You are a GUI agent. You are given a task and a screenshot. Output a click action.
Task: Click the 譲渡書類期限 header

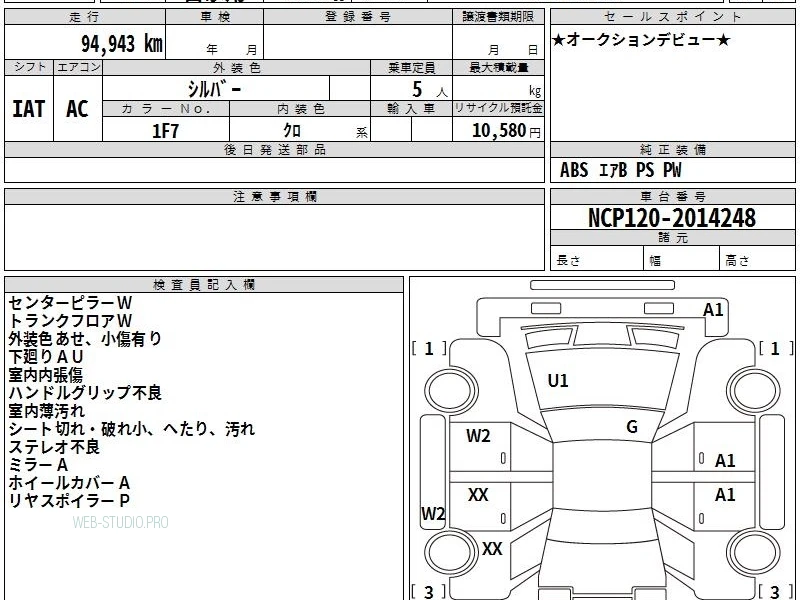pyautogui.click(x=498, y=17)
